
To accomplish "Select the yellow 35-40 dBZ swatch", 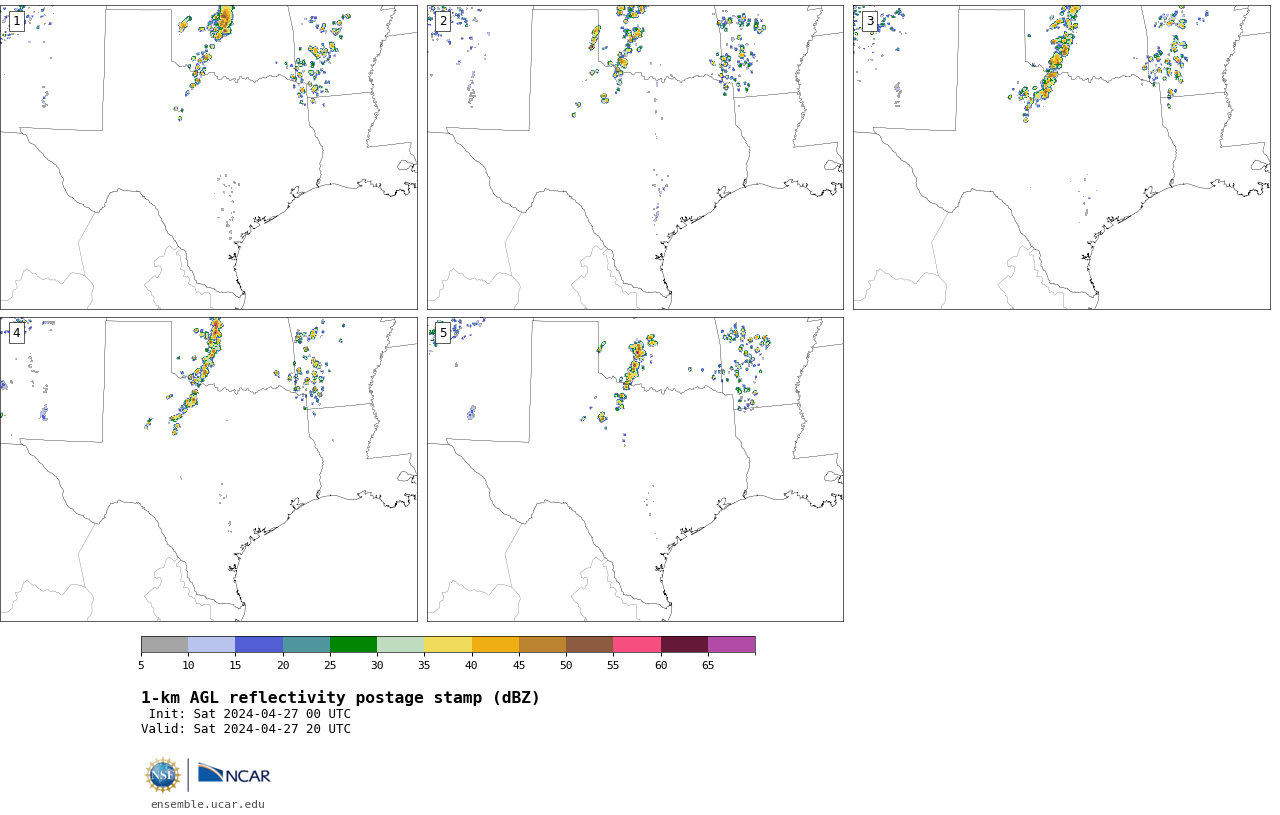I will click(448, 644).
